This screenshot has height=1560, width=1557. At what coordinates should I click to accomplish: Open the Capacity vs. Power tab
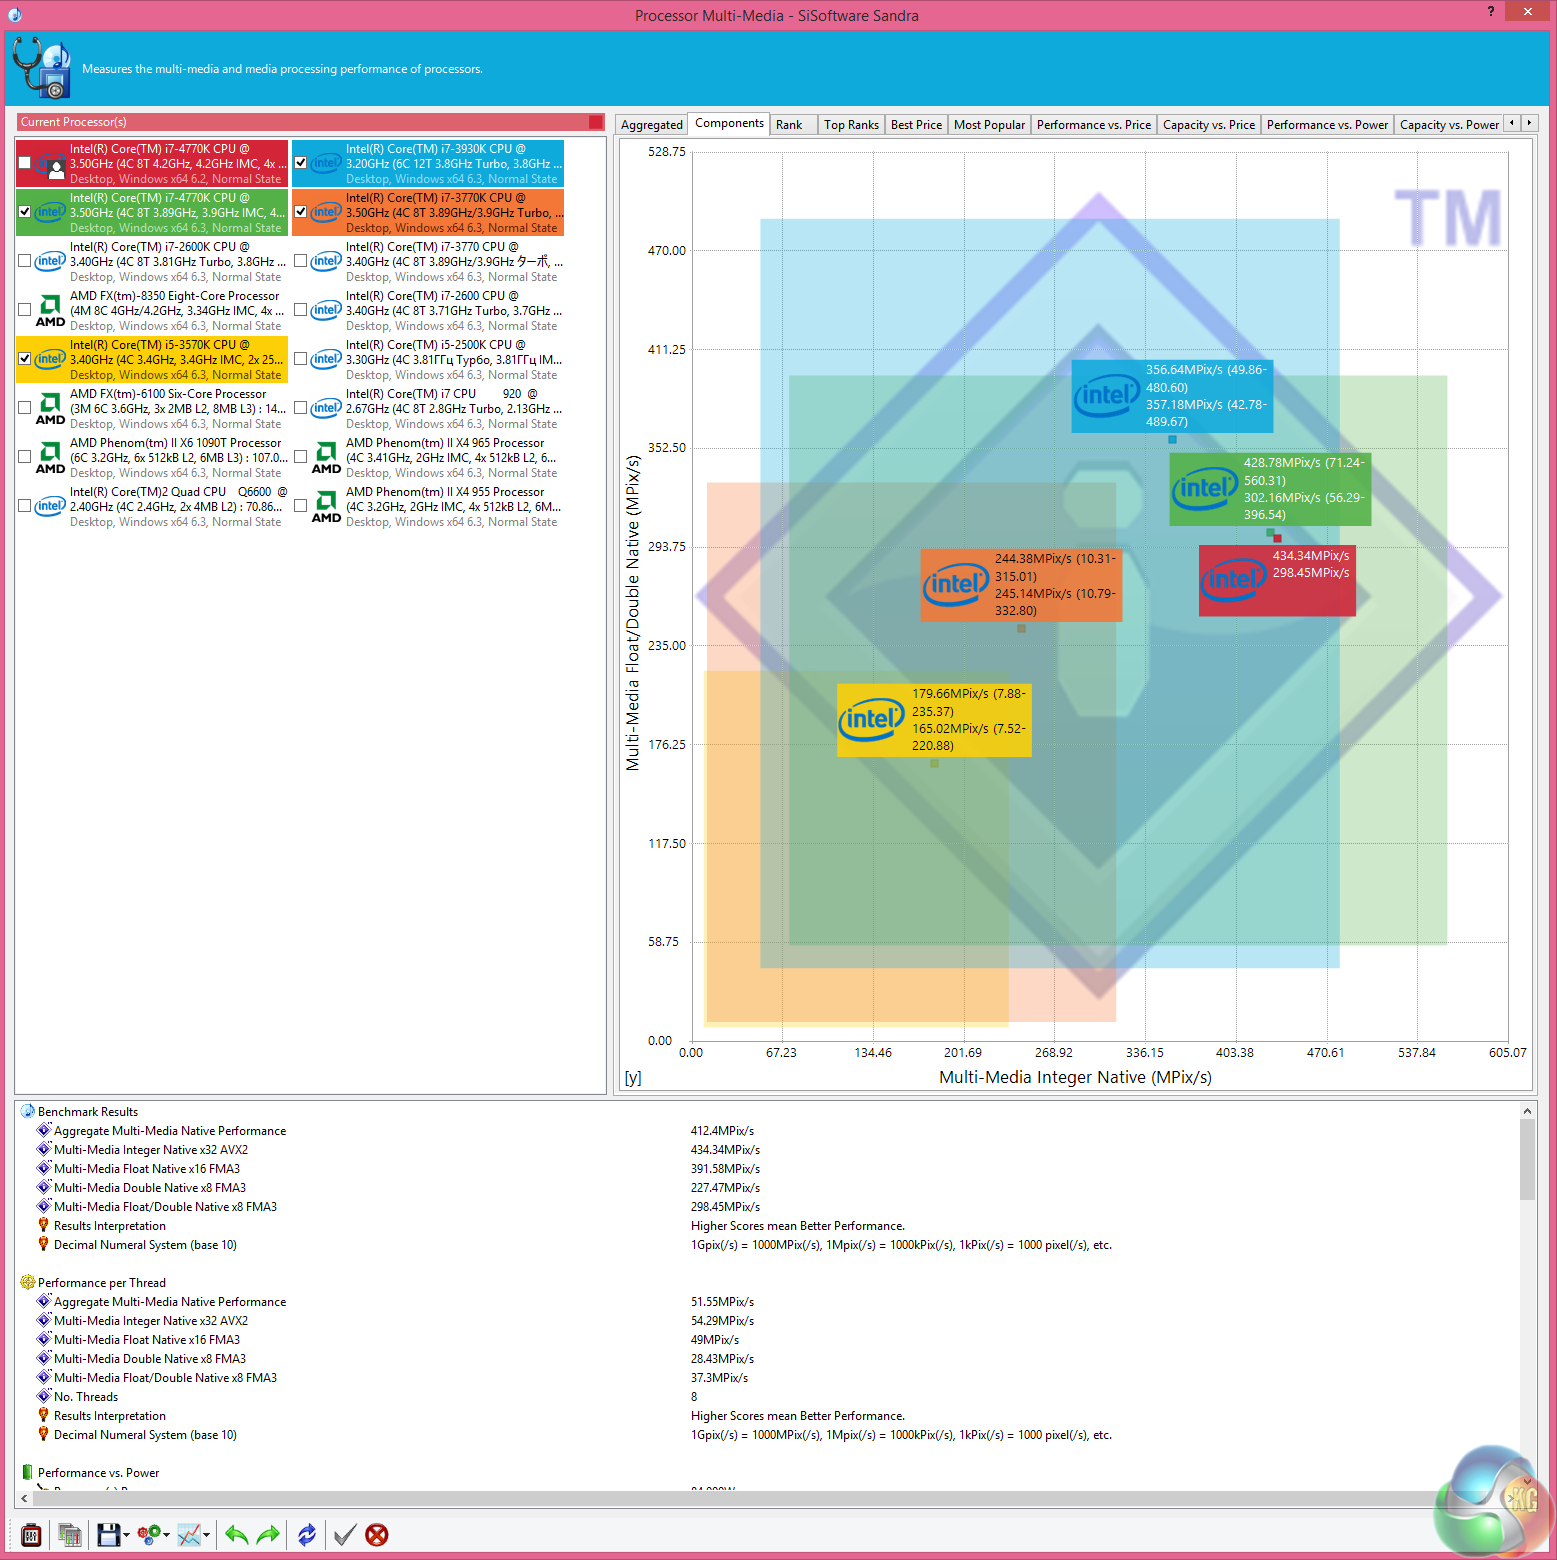pos(1449,125)
